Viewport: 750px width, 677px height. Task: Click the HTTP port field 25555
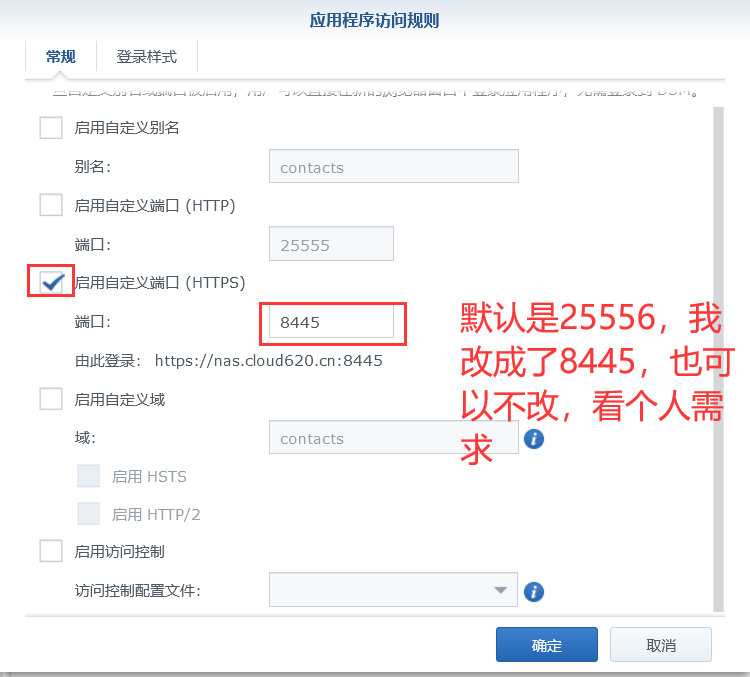(331, 244)
